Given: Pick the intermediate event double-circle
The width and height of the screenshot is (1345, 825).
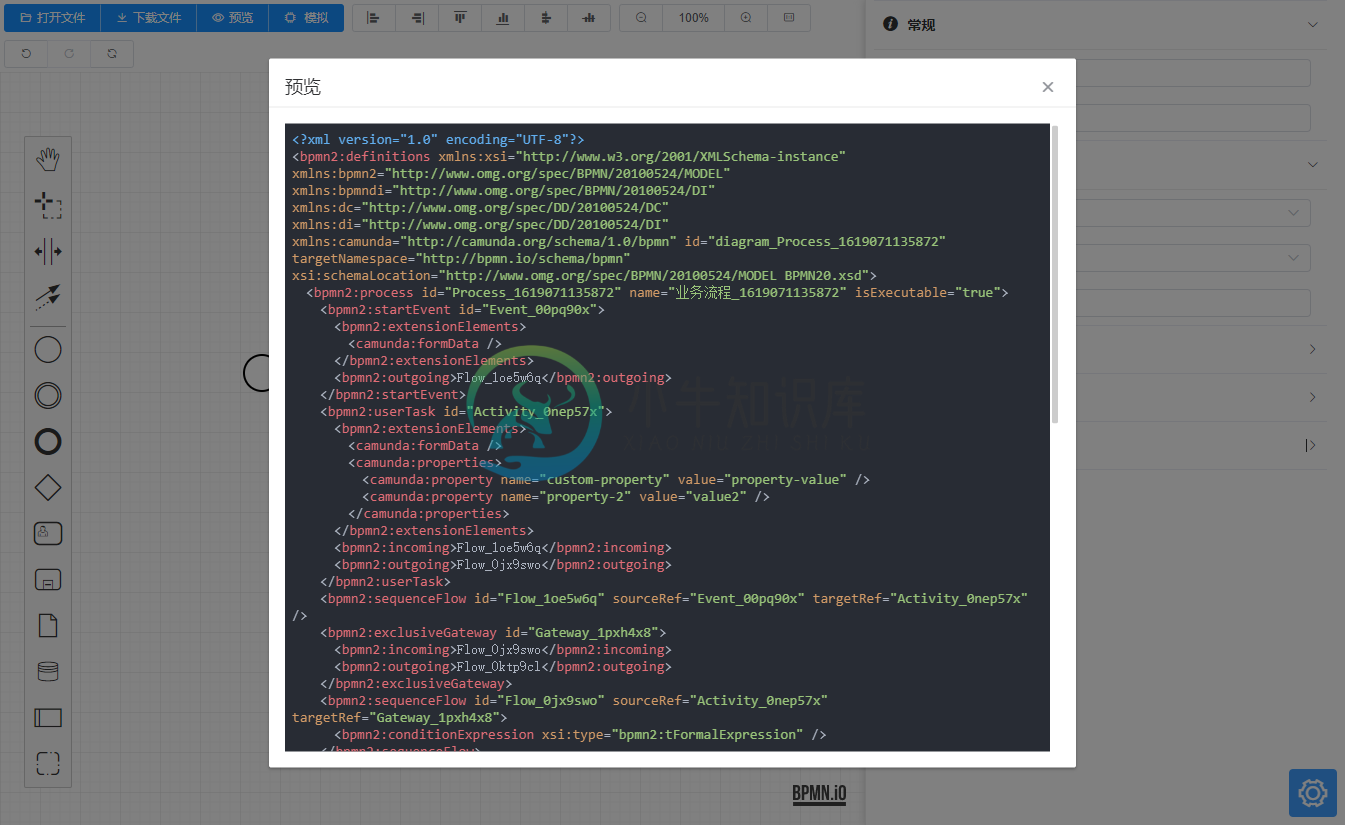Looking at the screenshot, I should 48,395.
